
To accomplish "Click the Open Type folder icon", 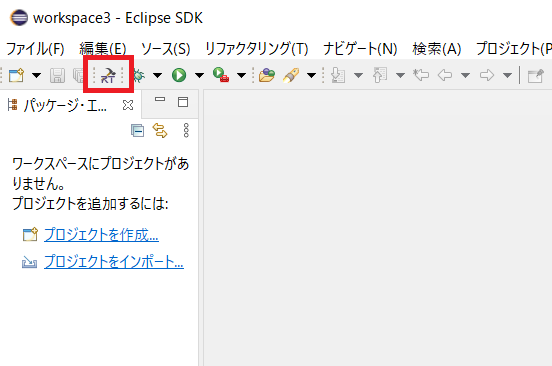I will click(x=267, y=75).
